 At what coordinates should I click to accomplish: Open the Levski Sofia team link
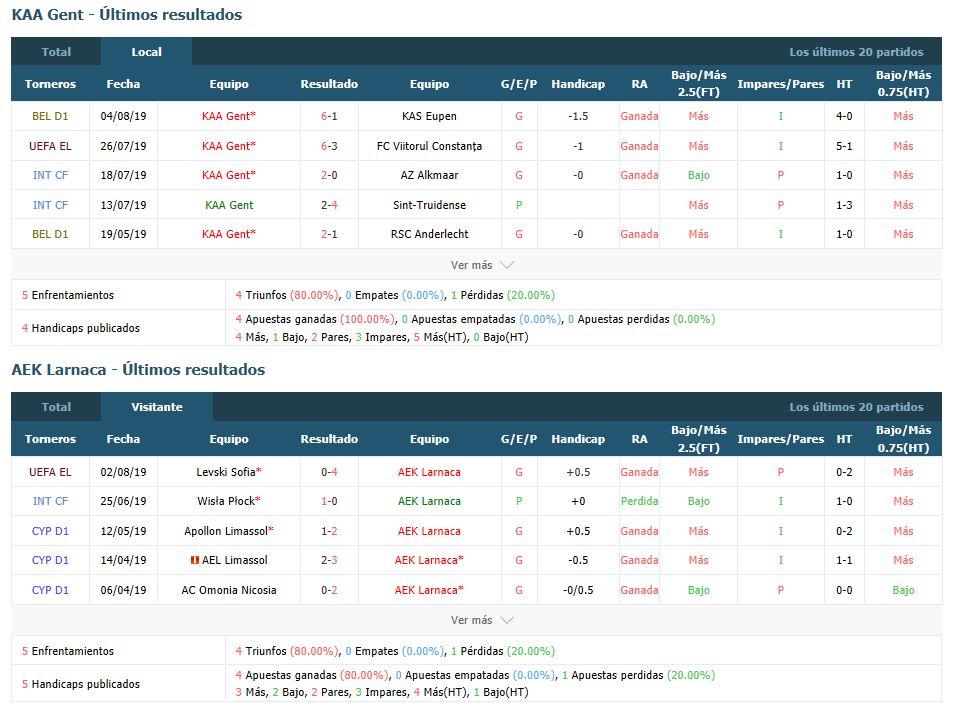226,472
